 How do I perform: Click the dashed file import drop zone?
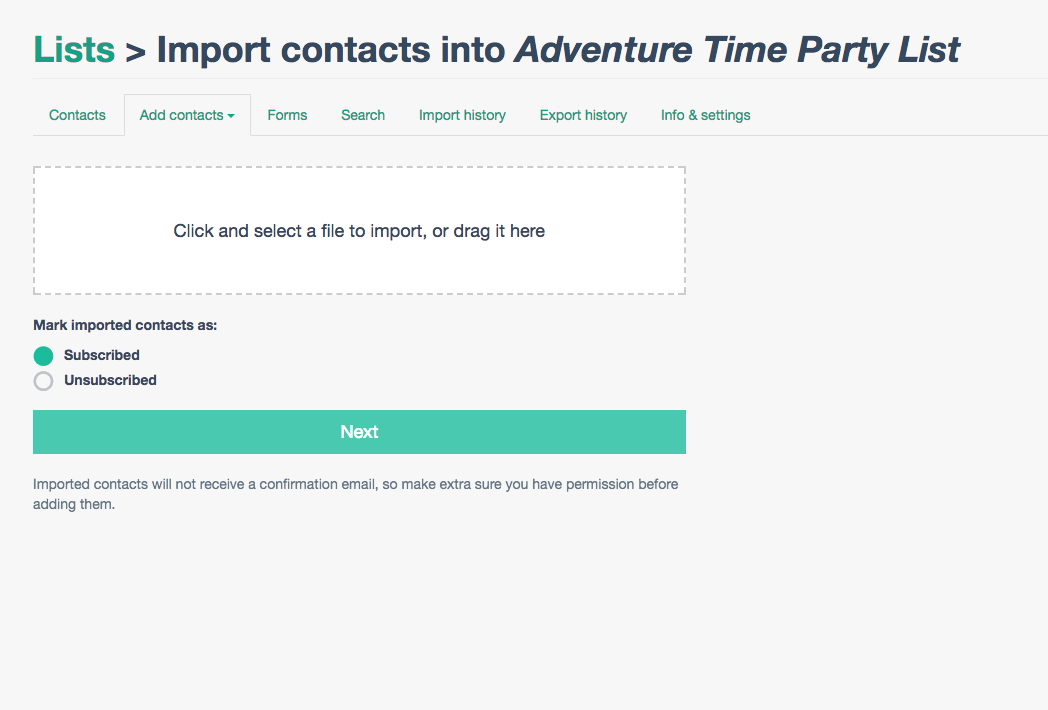(359, 231)
